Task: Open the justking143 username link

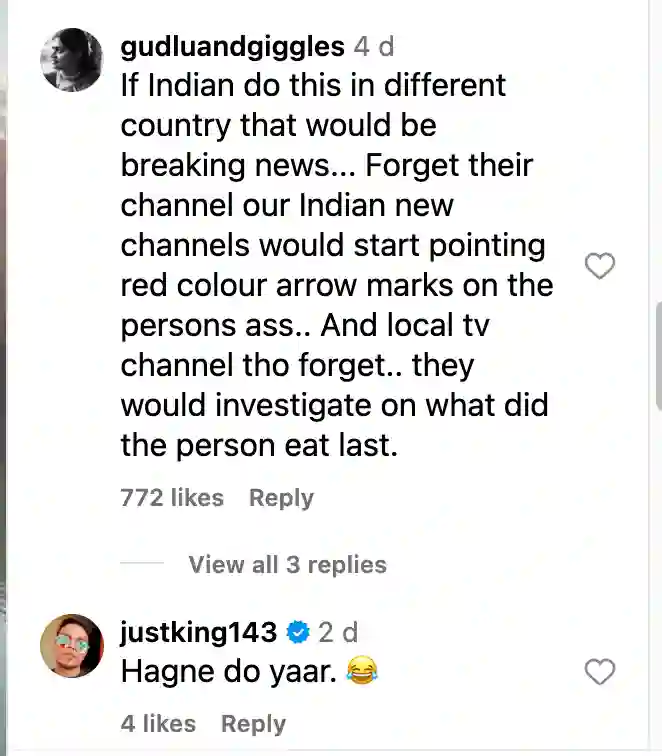Action: point(198,632)
